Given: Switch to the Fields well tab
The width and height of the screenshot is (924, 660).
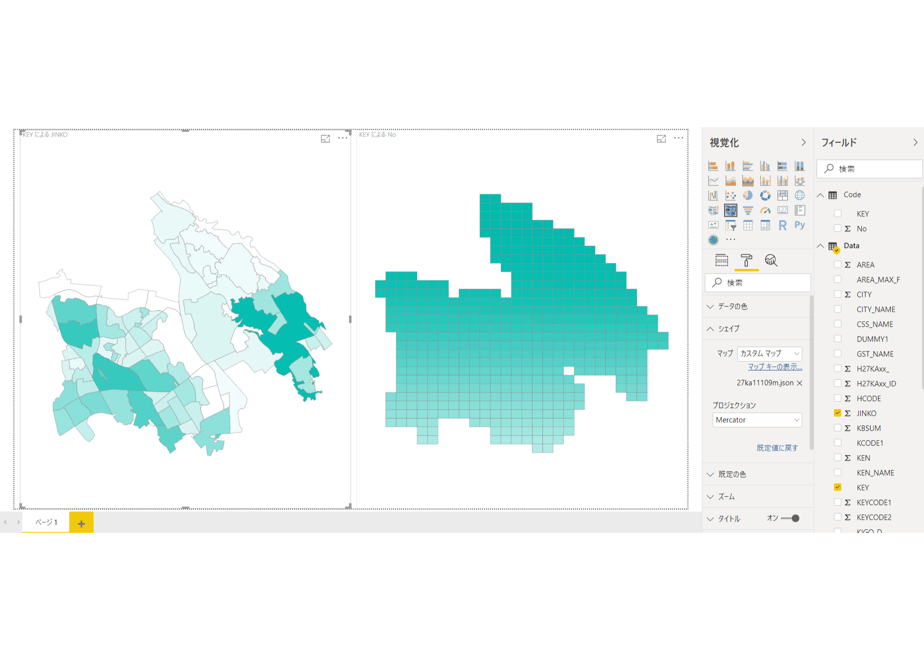Looking at the screenshot, I should pyautogui.click(x=721, y=260).
